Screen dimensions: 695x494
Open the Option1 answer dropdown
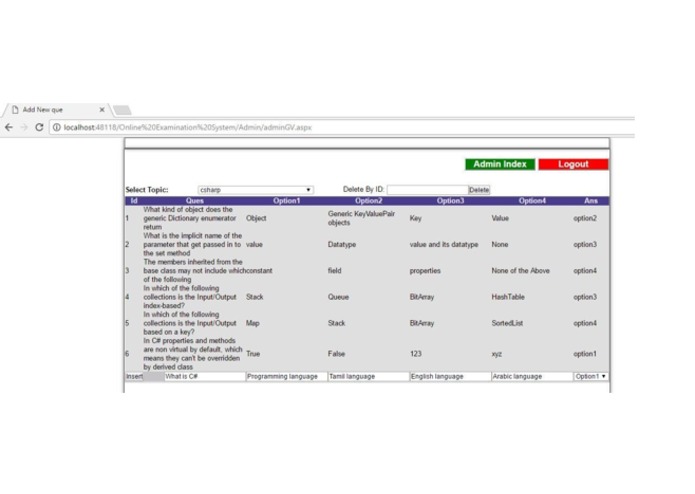(591, 377)
